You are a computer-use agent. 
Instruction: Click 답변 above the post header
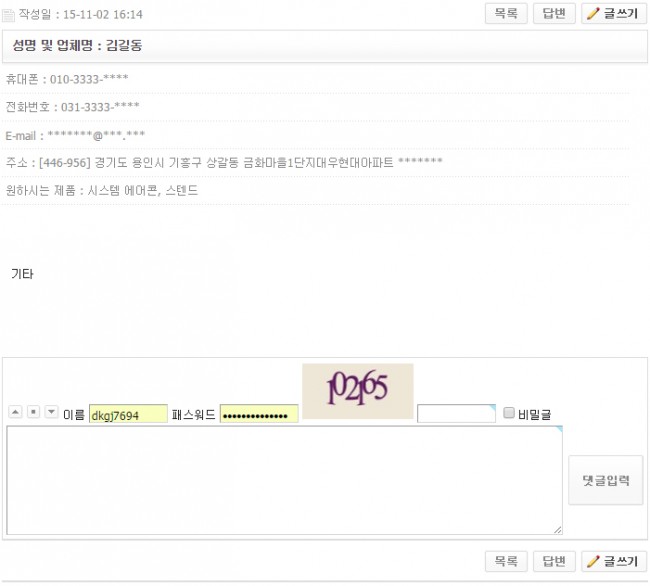pos(554,14)
